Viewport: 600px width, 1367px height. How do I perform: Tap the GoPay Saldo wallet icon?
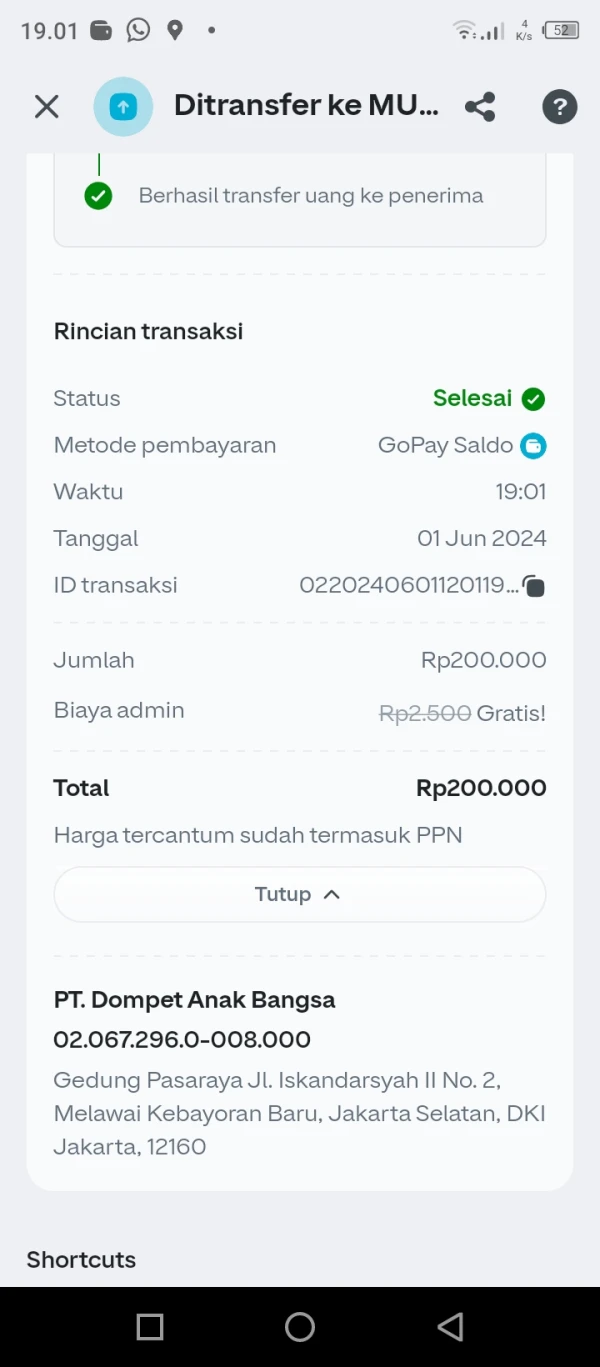point(533,446)
